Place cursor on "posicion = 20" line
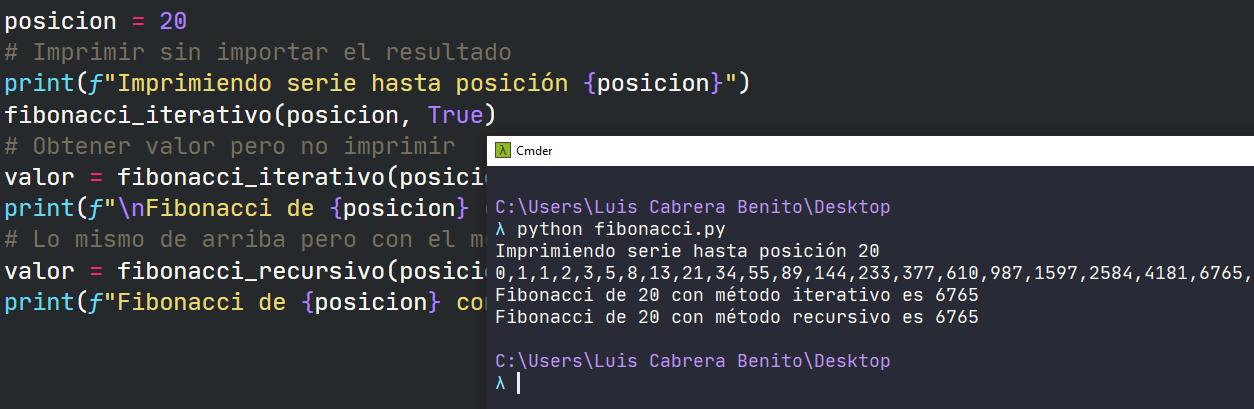This screenshot has height=409, width=1254. tap(60, 21)
